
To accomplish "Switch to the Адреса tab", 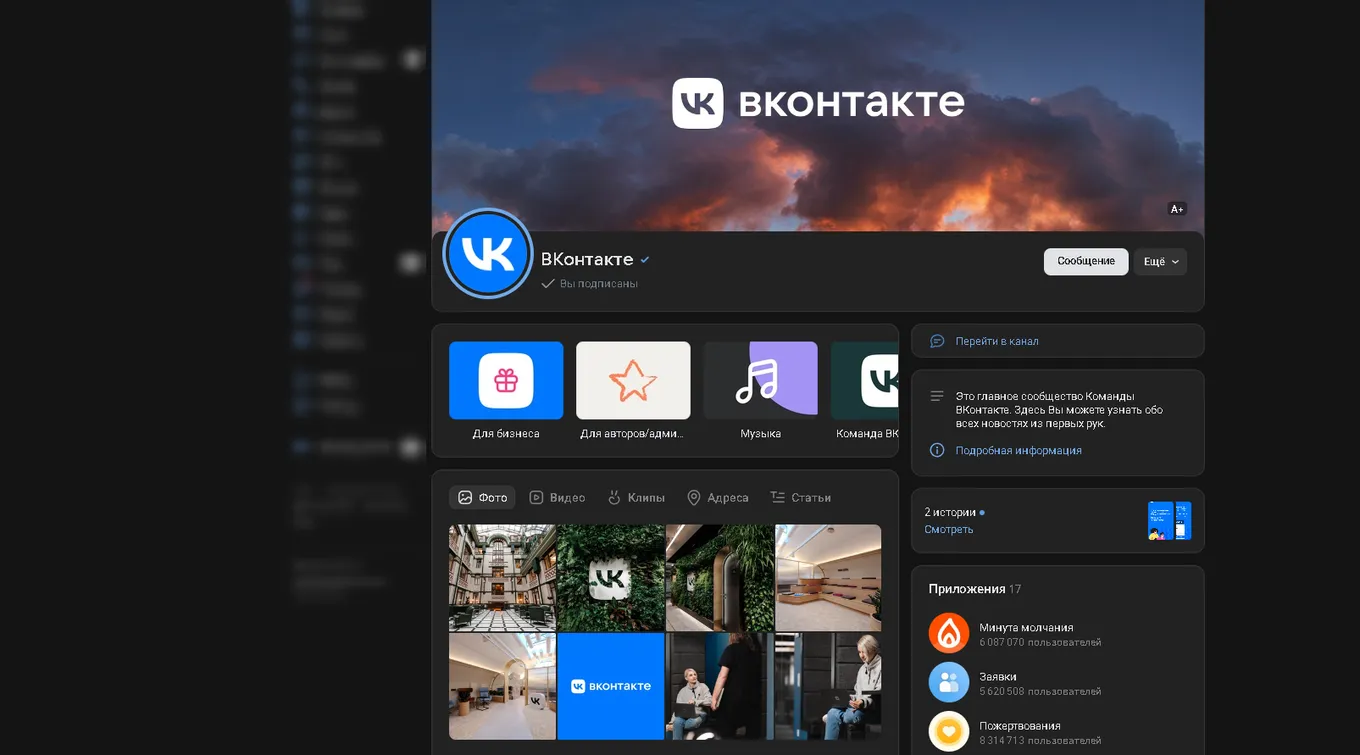I will click(717, 497).
